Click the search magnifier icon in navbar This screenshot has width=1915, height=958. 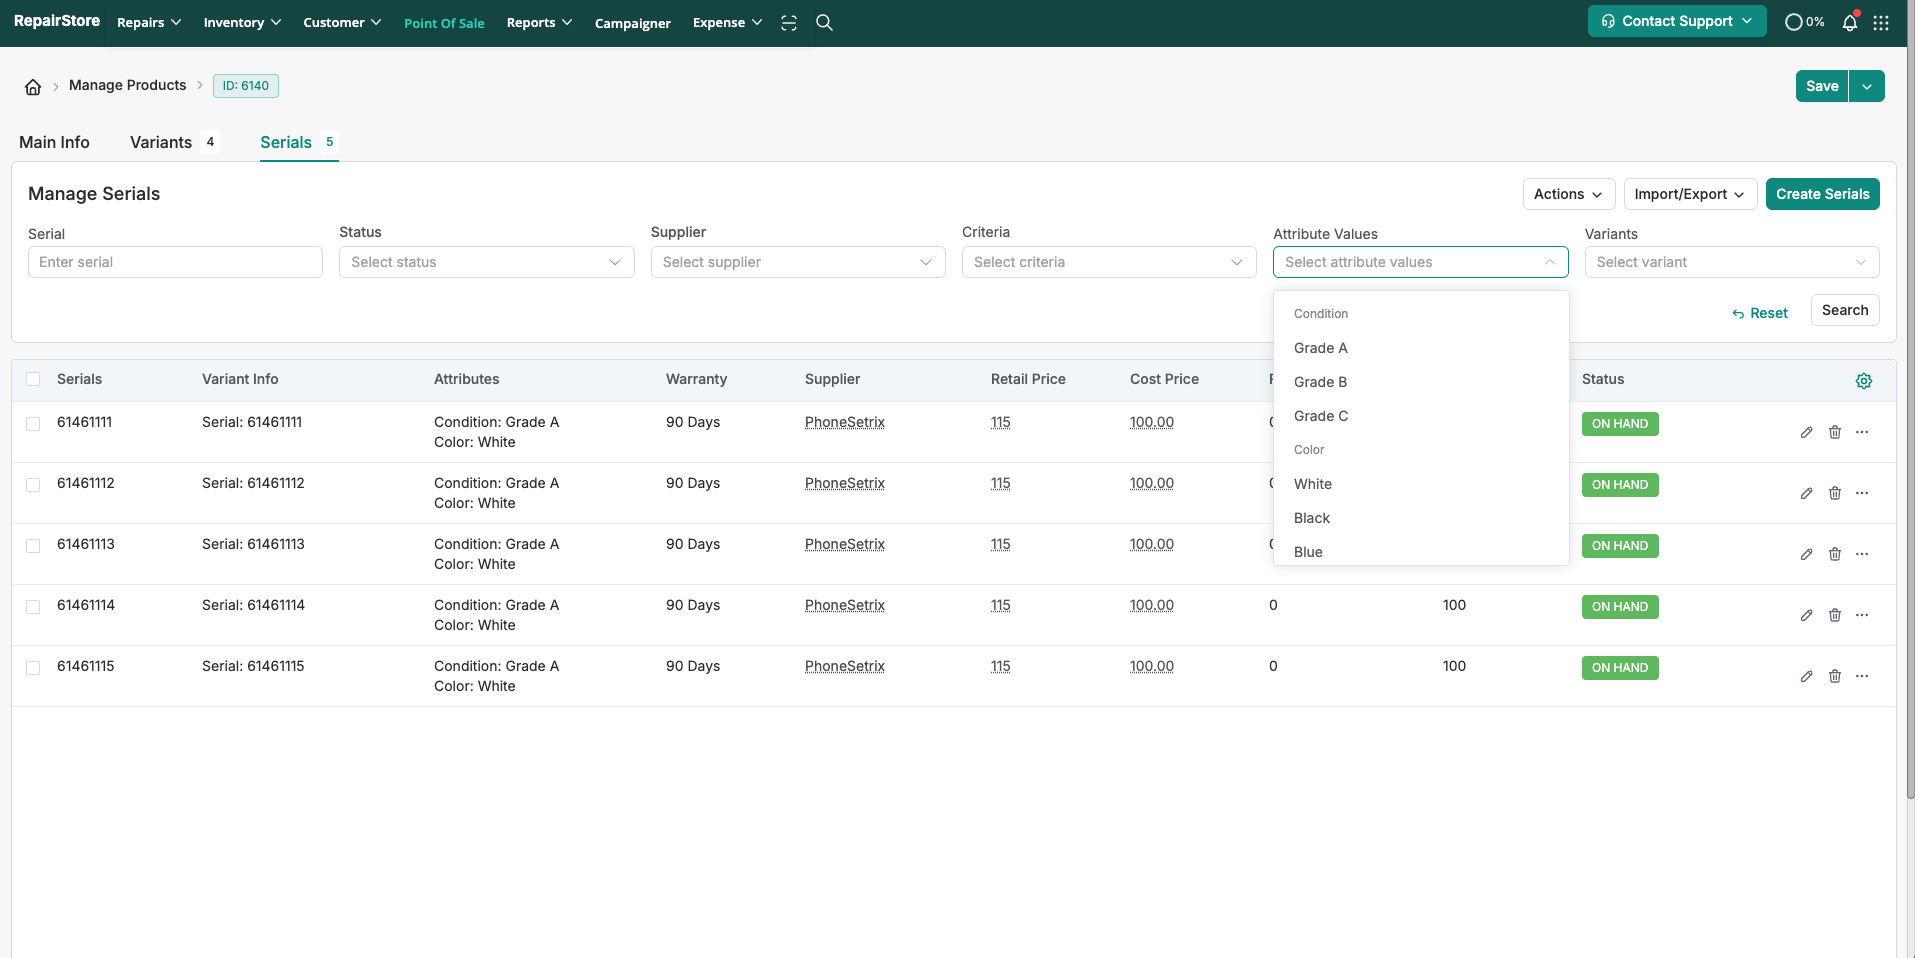tap(824, 23)
